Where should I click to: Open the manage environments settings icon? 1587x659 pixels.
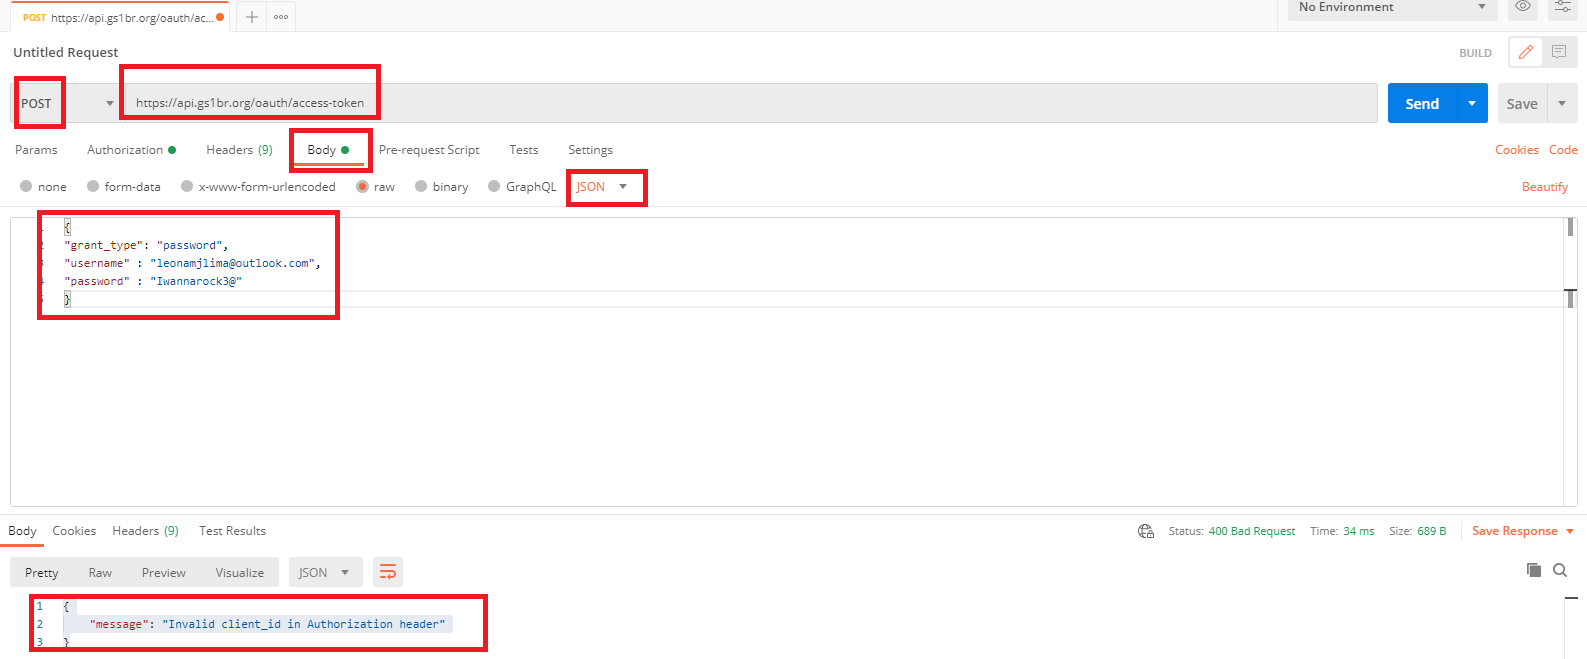point(1562,7)
